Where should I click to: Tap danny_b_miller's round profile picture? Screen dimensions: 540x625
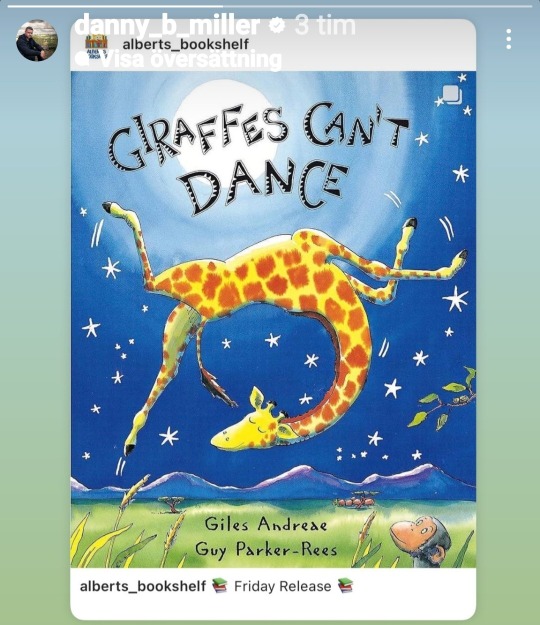37,40
